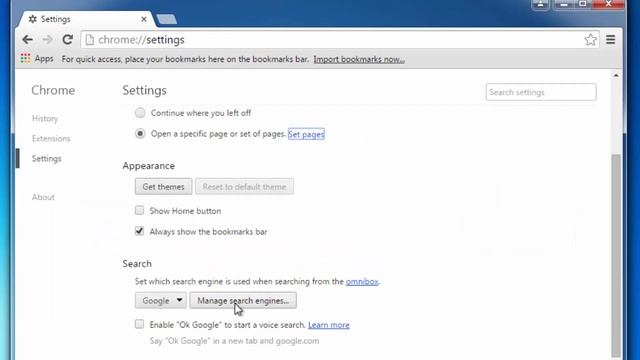The height and width of the screenshot is (360, 640).
Task: Open History from the sidebar
Action: (45, 118)
